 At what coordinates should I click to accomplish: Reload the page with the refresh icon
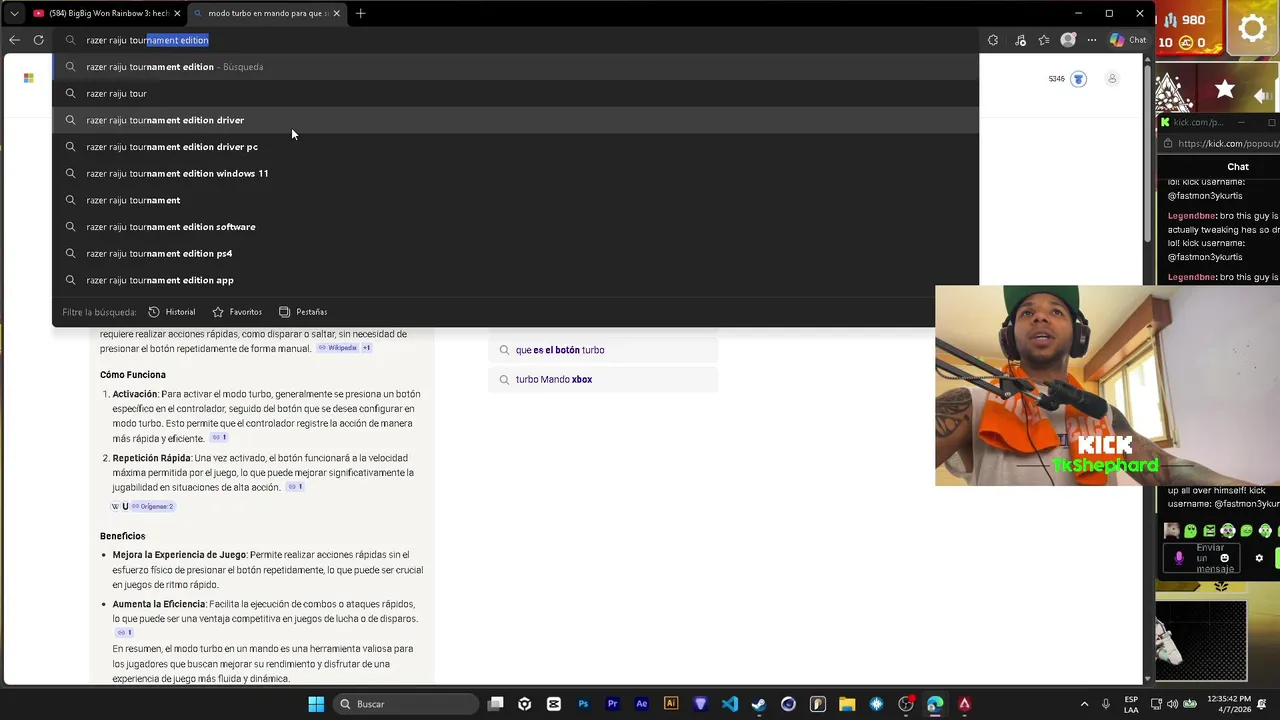38,40
